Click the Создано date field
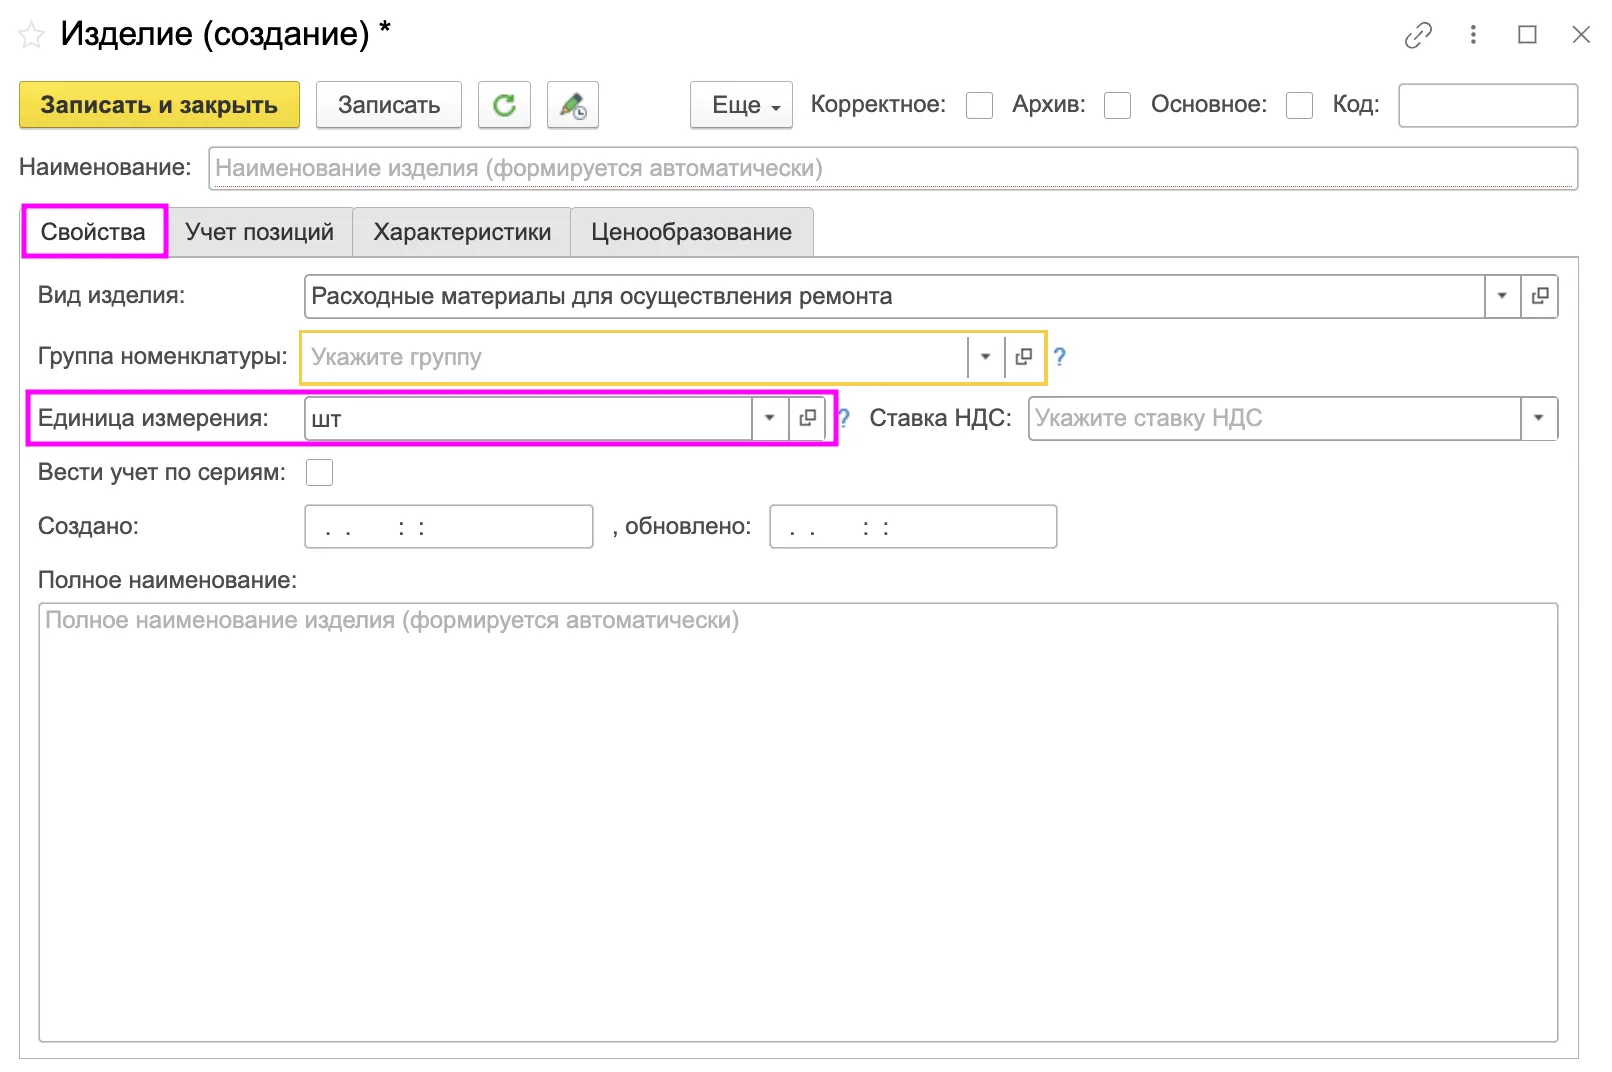 [449, 526]
